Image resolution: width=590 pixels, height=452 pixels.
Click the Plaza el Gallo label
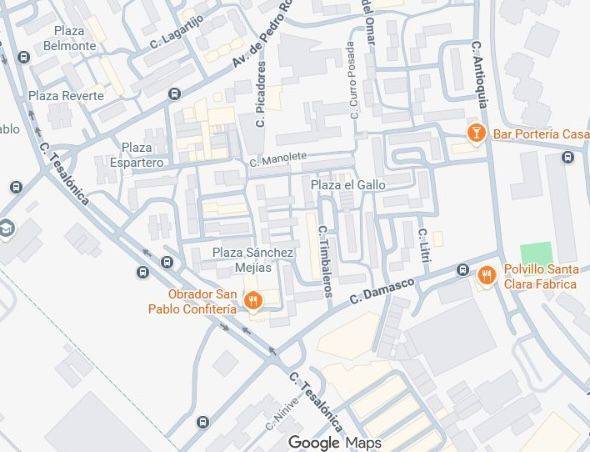pos(348,185)
